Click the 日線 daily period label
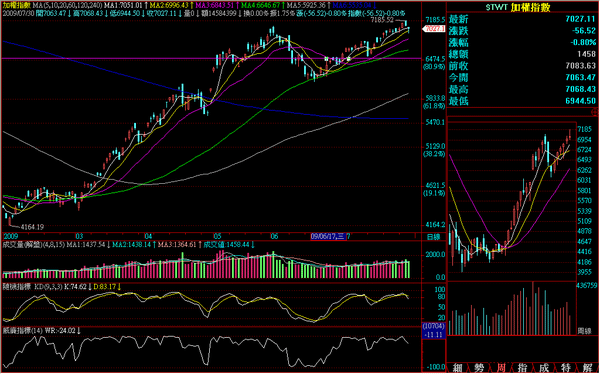 pyautogui.click(x=434, y=237)
